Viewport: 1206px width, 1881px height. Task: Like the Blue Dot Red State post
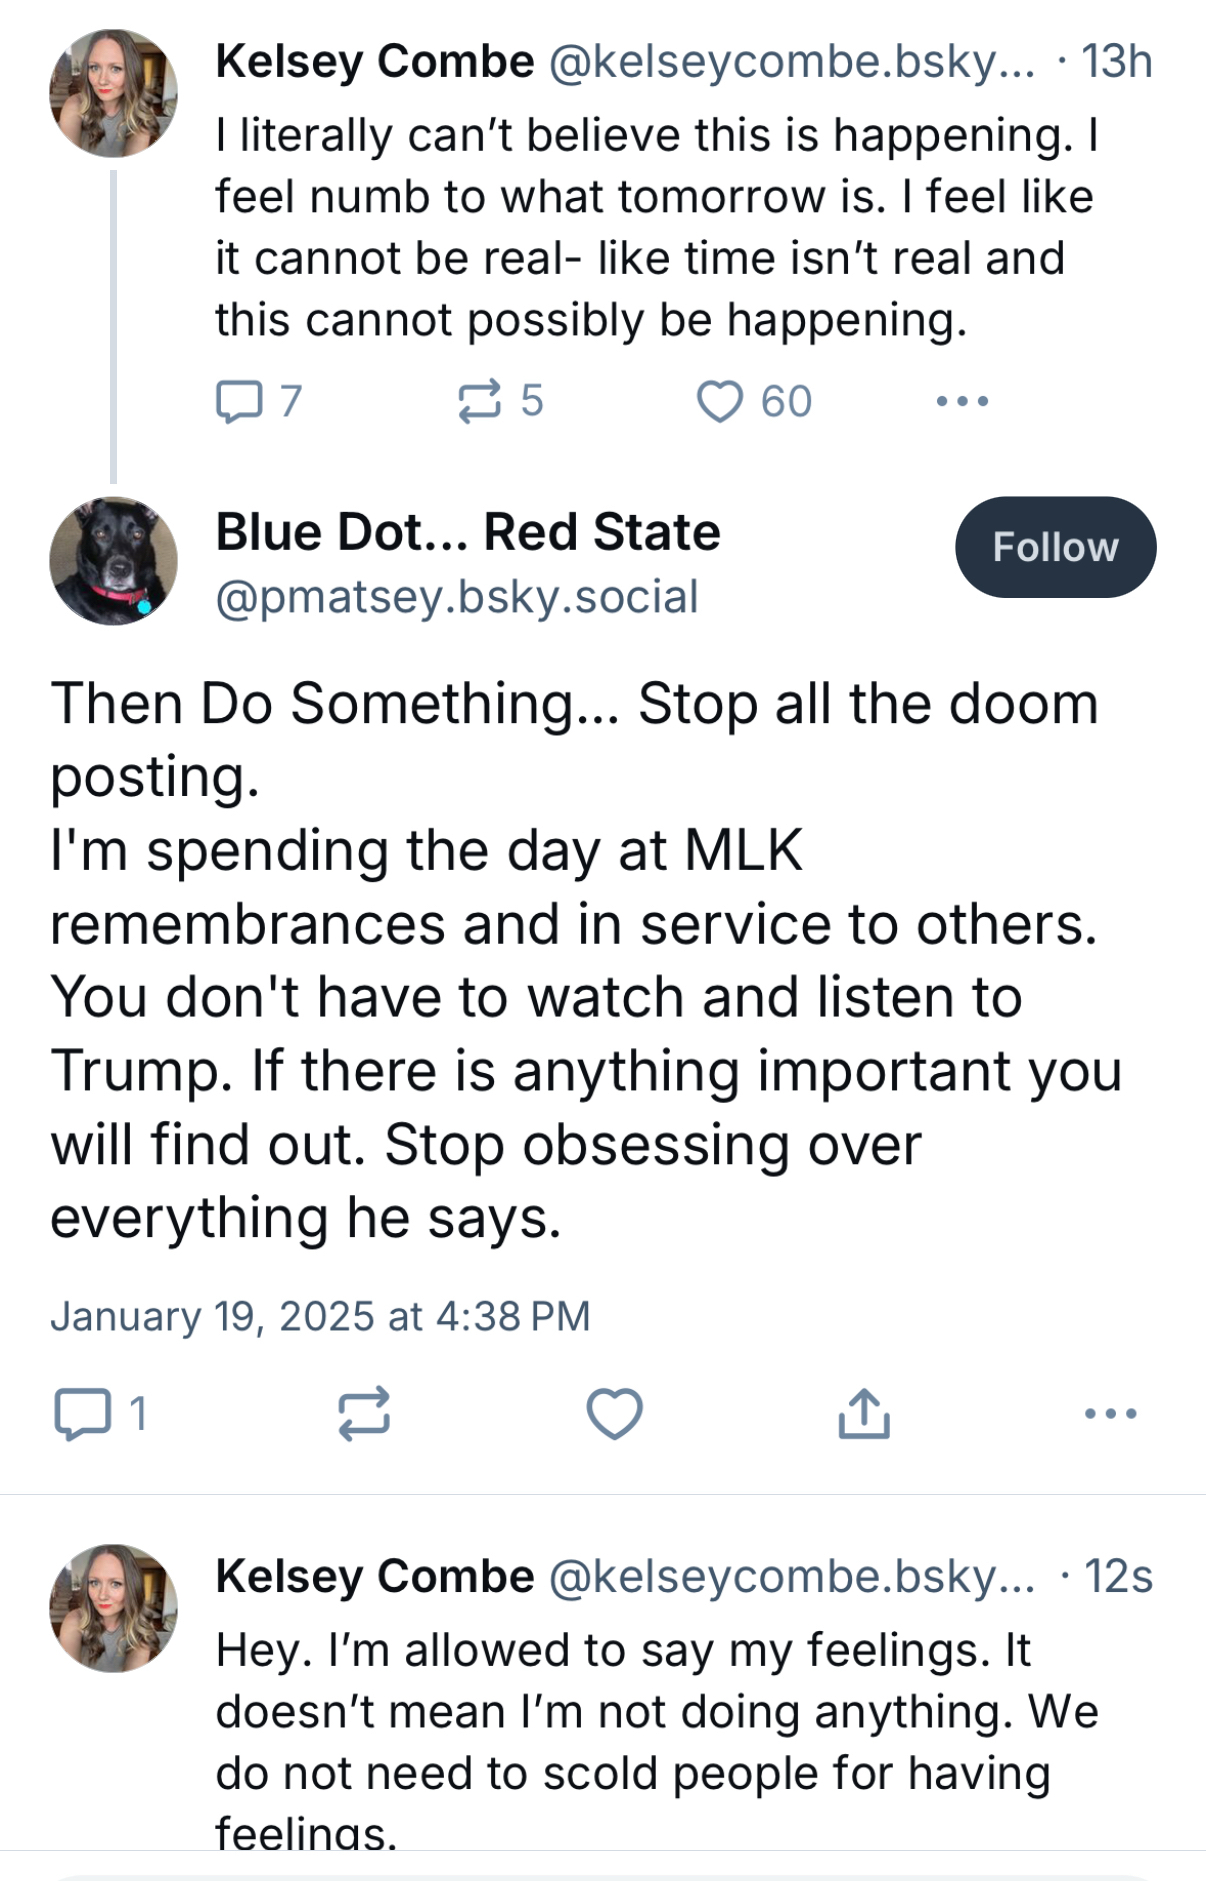[x=614, y=1414]
